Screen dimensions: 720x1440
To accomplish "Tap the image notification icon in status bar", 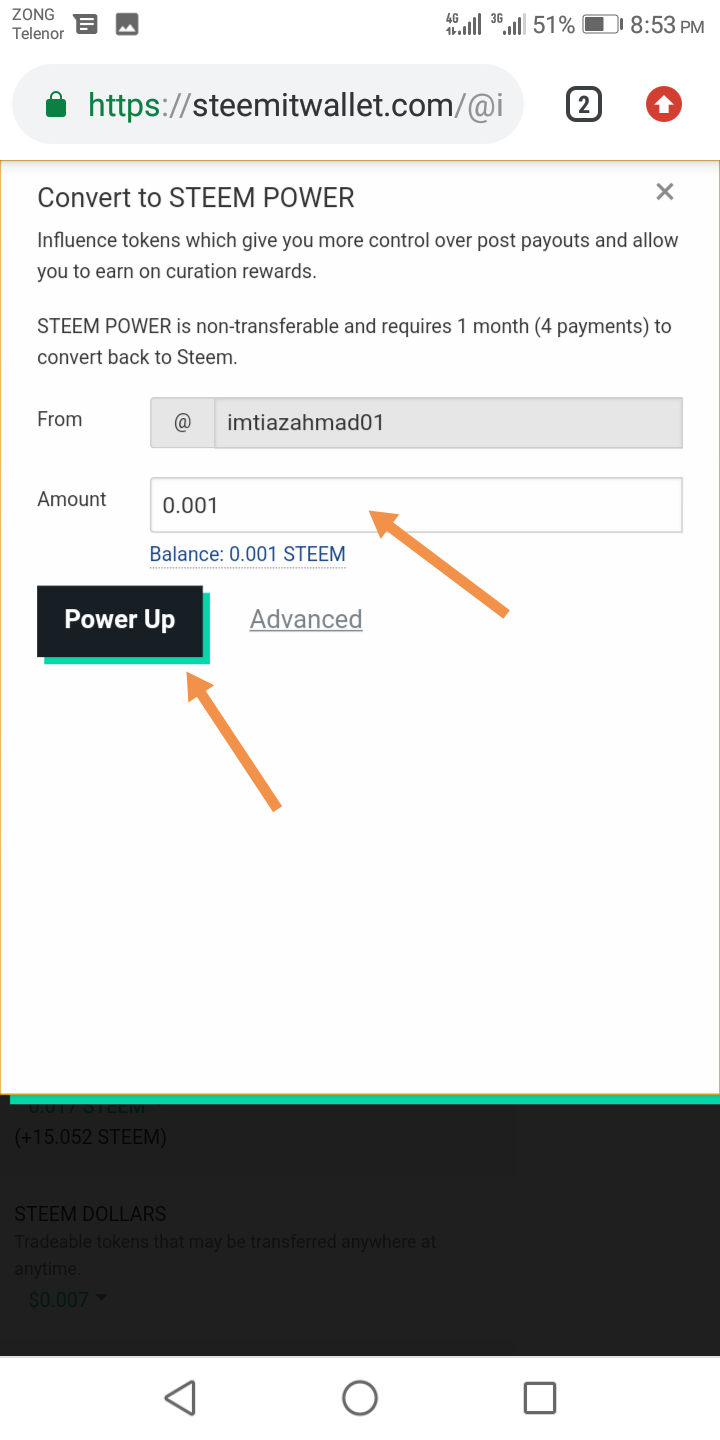I will point(127,25).
